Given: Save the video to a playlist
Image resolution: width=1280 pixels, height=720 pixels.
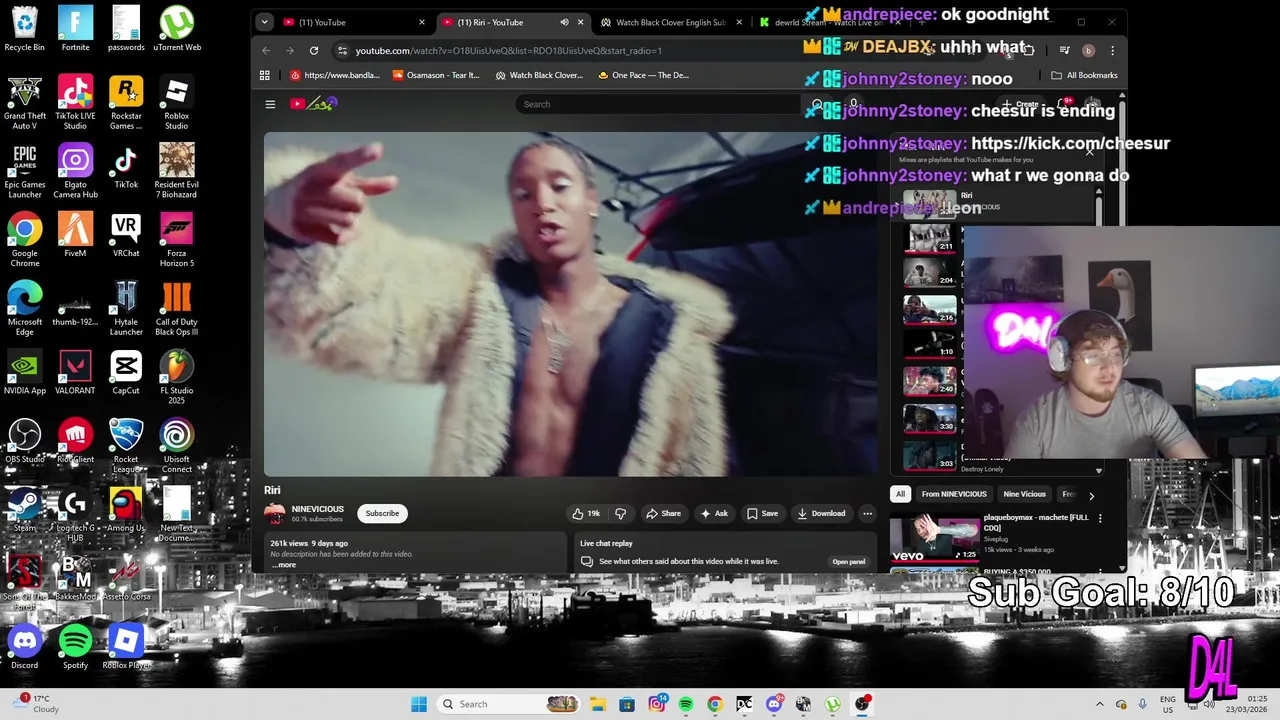Looking at the screenshot, I should 762,513.
